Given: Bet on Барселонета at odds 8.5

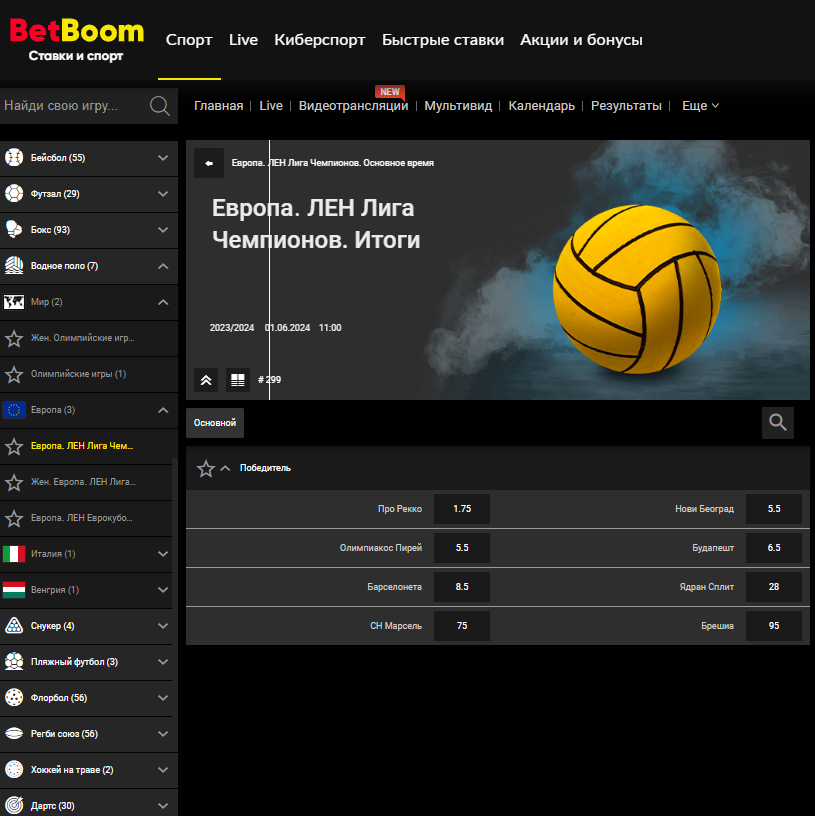Looking at the screenshot, I should [462, 587].
